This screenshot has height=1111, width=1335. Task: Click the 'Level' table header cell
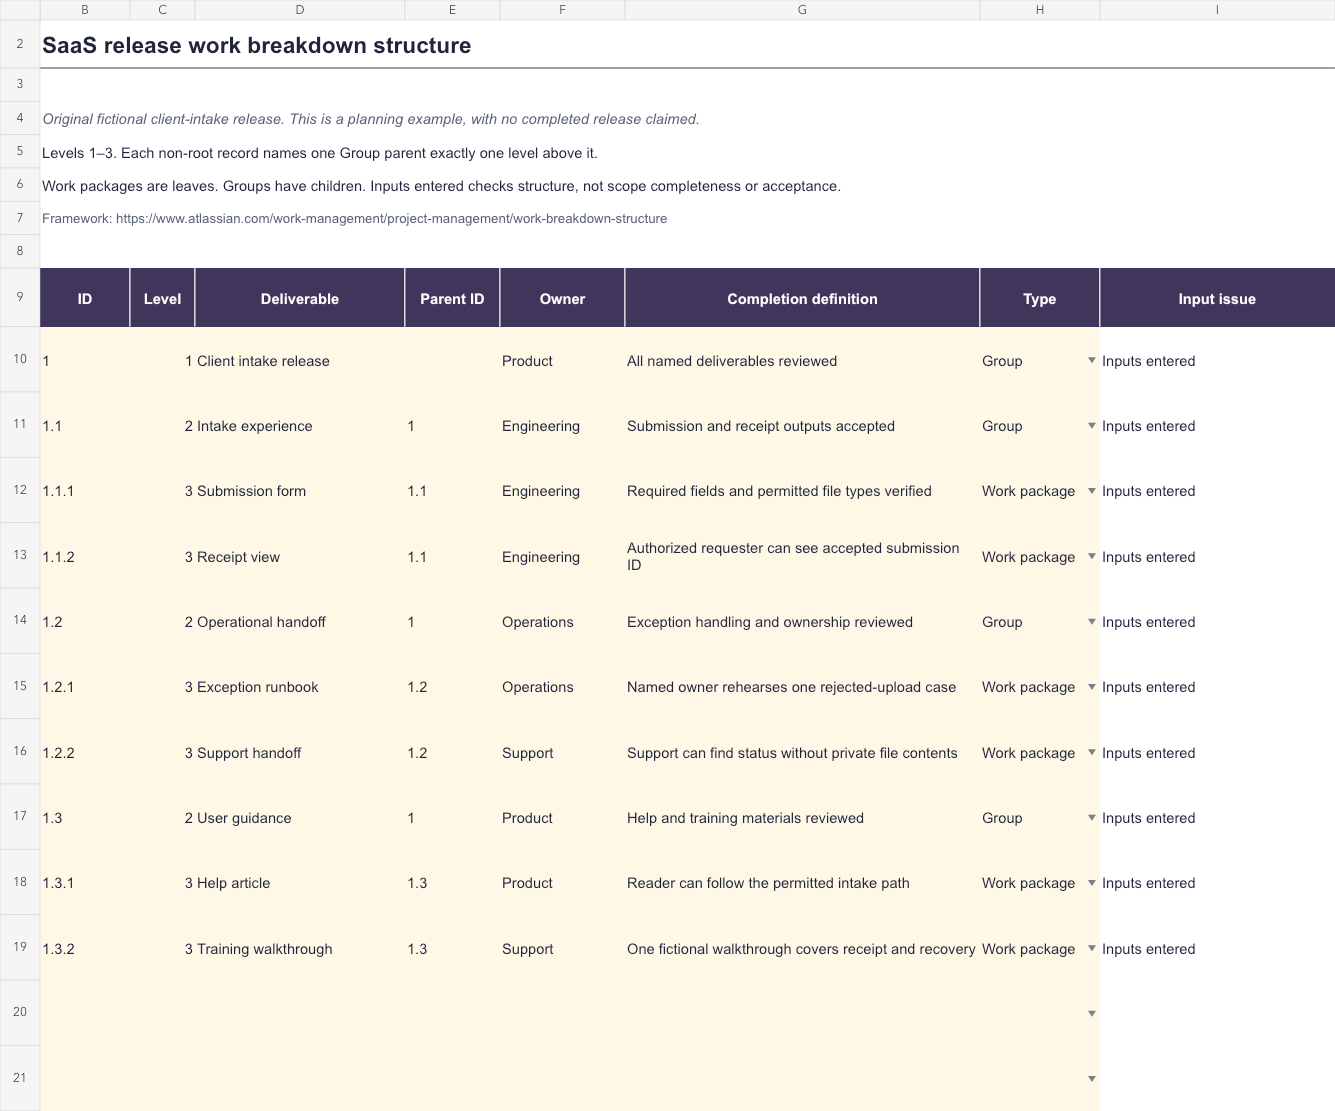click(162, 298)
